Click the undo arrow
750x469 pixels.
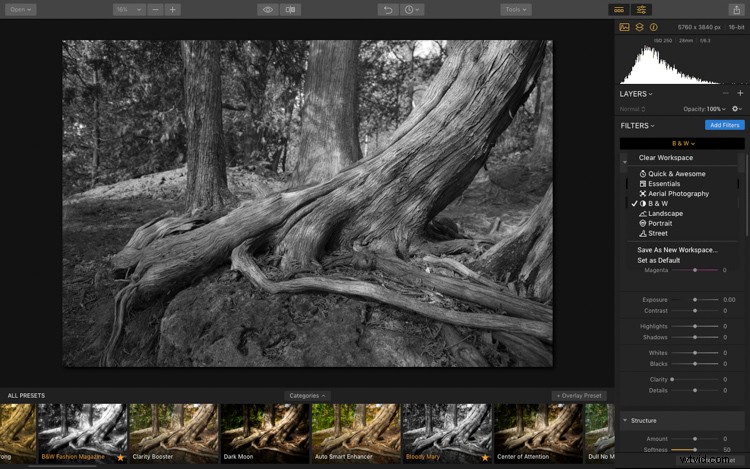(388, 10)
